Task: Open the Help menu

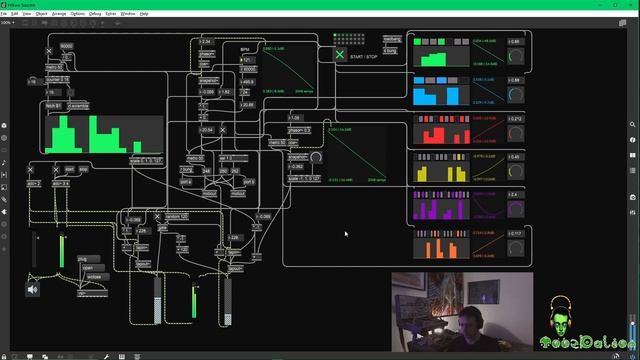Action: pos(144,14)
